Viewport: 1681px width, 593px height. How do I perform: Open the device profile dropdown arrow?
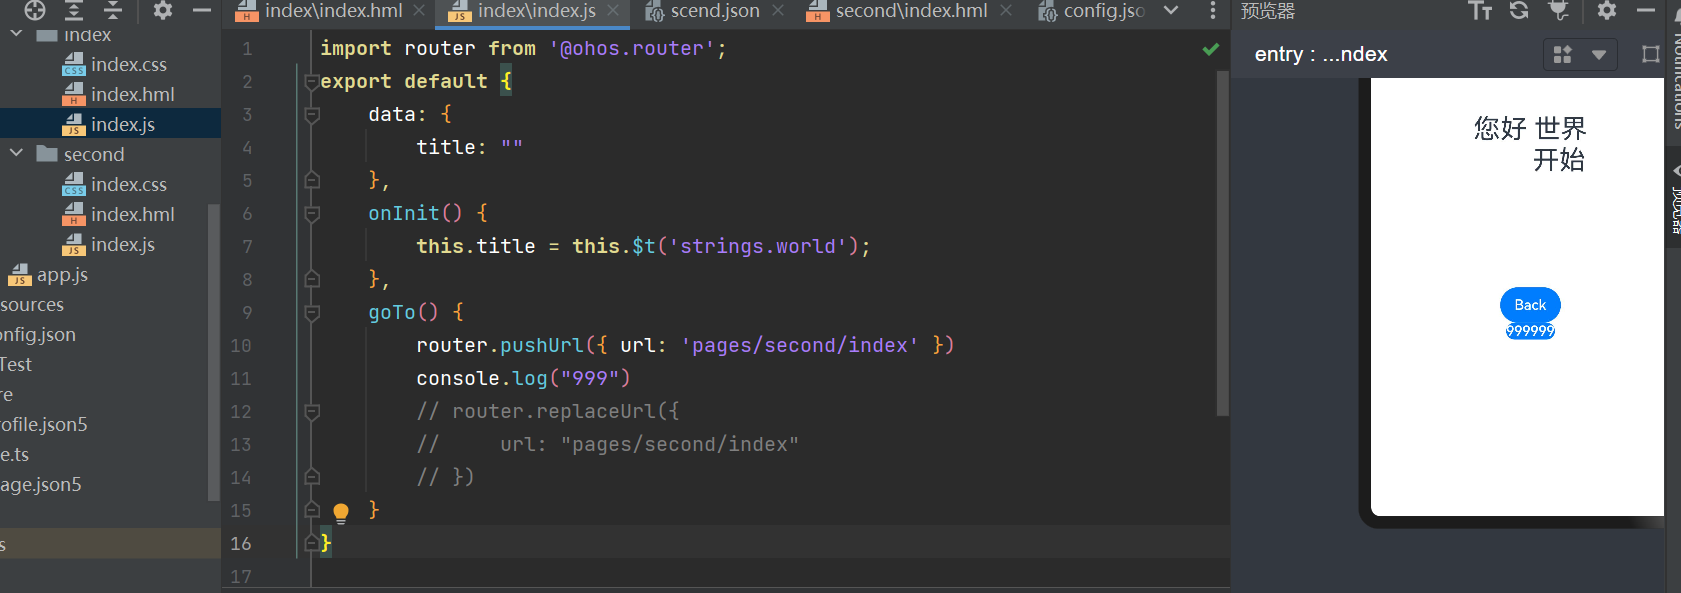(1599, 54)
